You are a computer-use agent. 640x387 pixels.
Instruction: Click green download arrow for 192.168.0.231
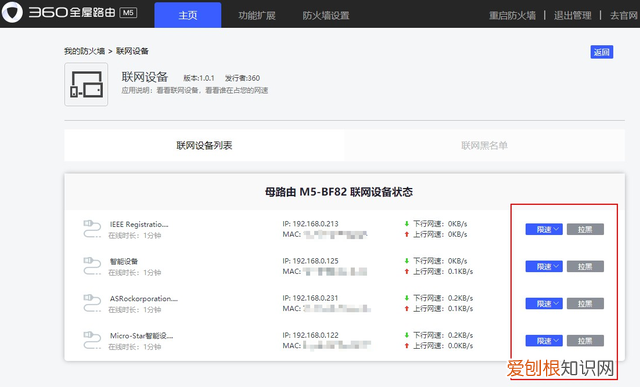pyautogui.click(x=407, y=298)
